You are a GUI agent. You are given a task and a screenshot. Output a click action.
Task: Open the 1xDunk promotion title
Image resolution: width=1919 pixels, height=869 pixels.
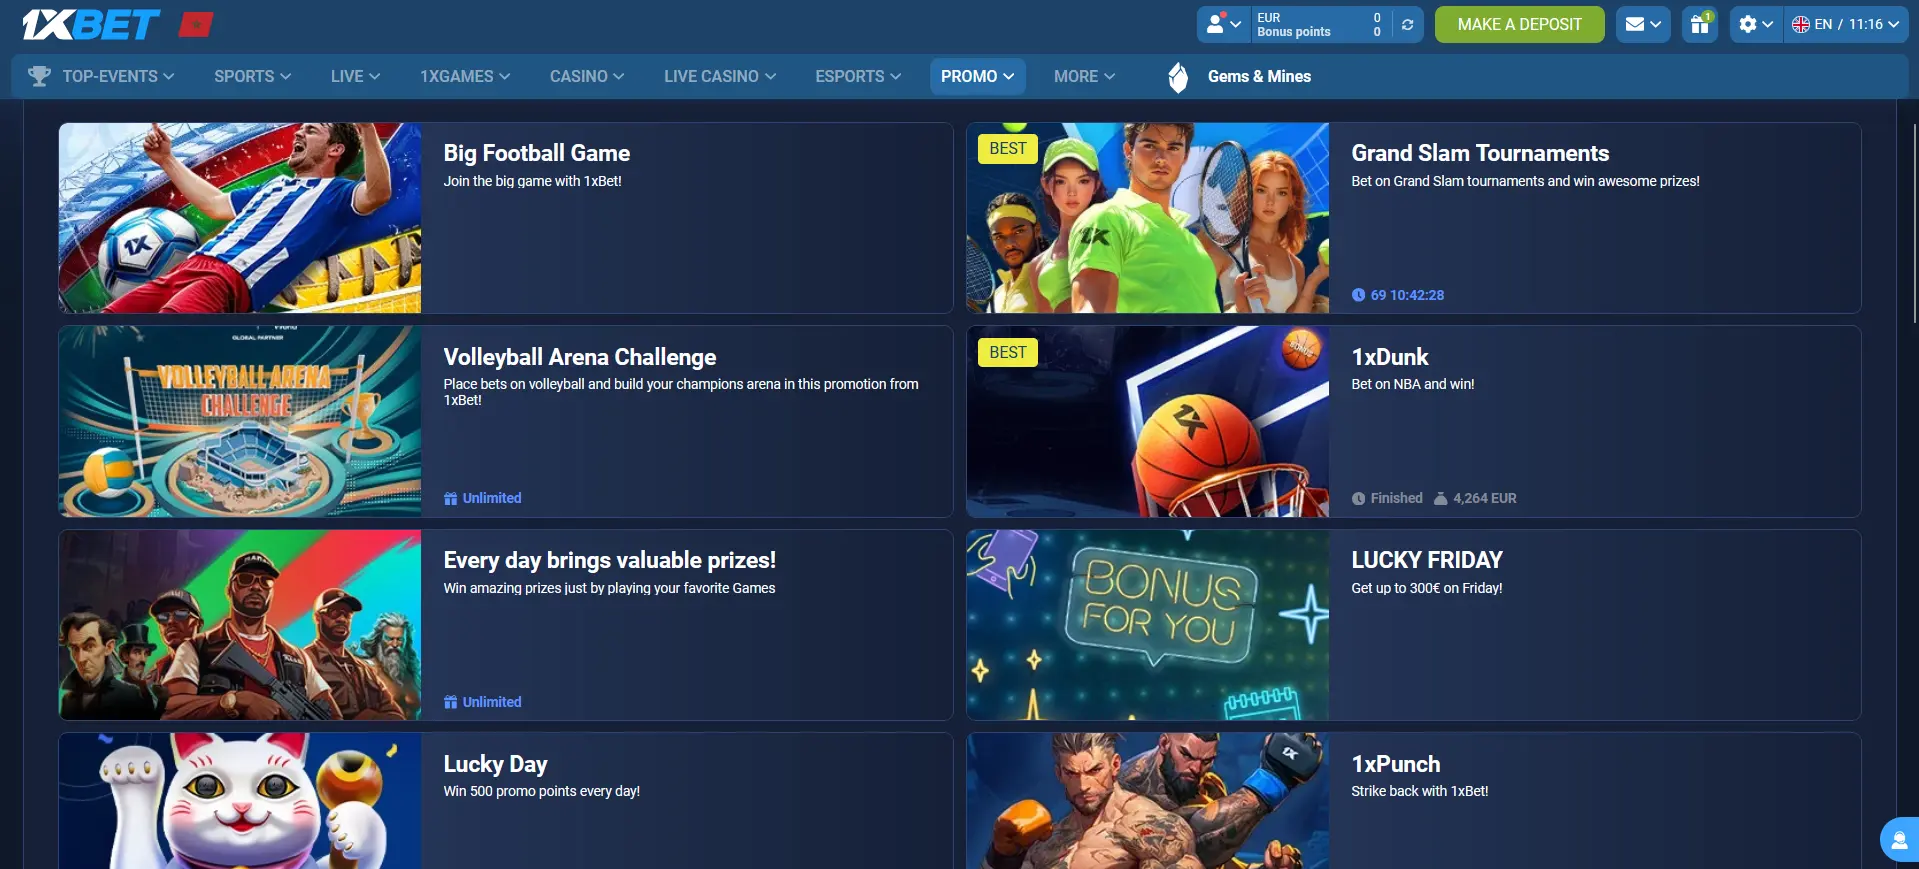[1390, 357]
